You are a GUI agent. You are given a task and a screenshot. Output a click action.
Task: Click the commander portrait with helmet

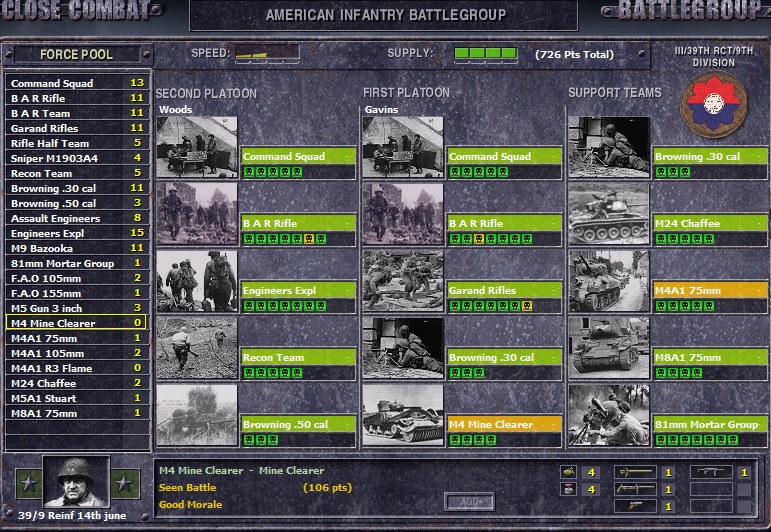76,482
